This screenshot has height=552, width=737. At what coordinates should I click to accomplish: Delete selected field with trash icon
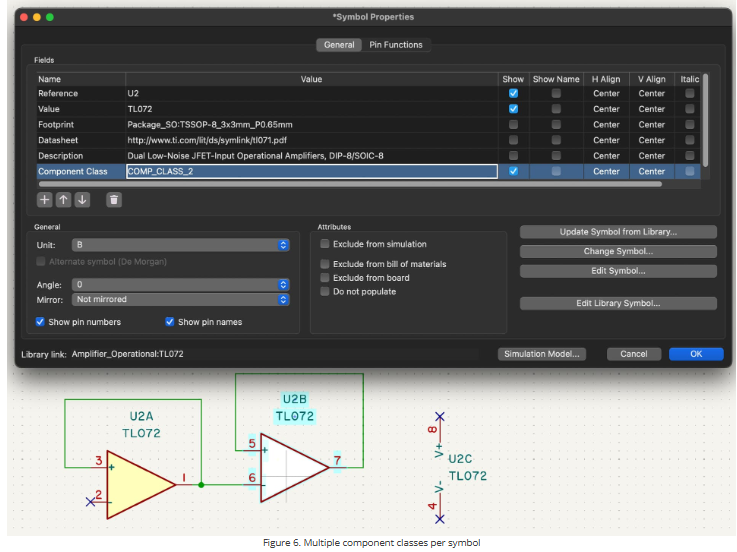coord(114,200)
